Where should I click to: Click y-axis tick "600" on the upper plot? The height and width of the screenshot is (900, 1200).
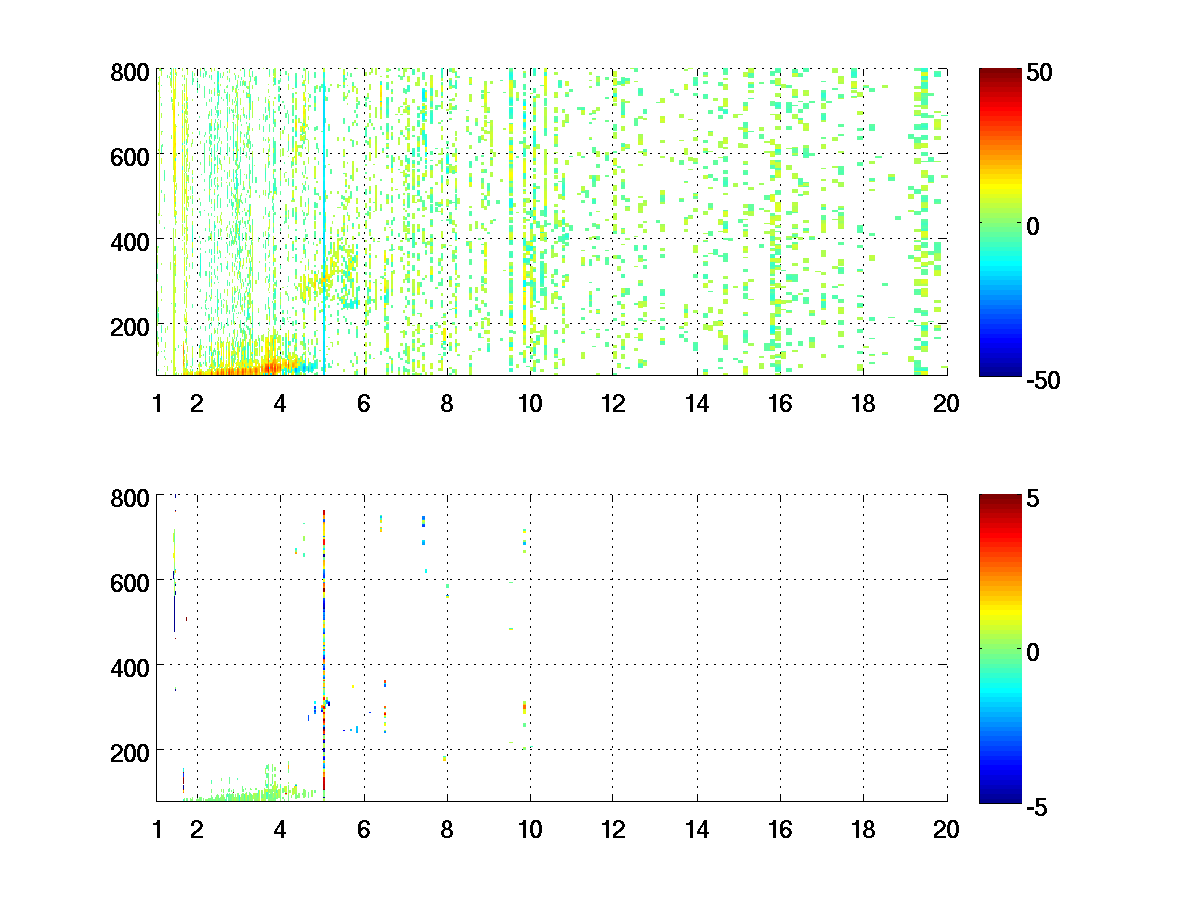130,156
